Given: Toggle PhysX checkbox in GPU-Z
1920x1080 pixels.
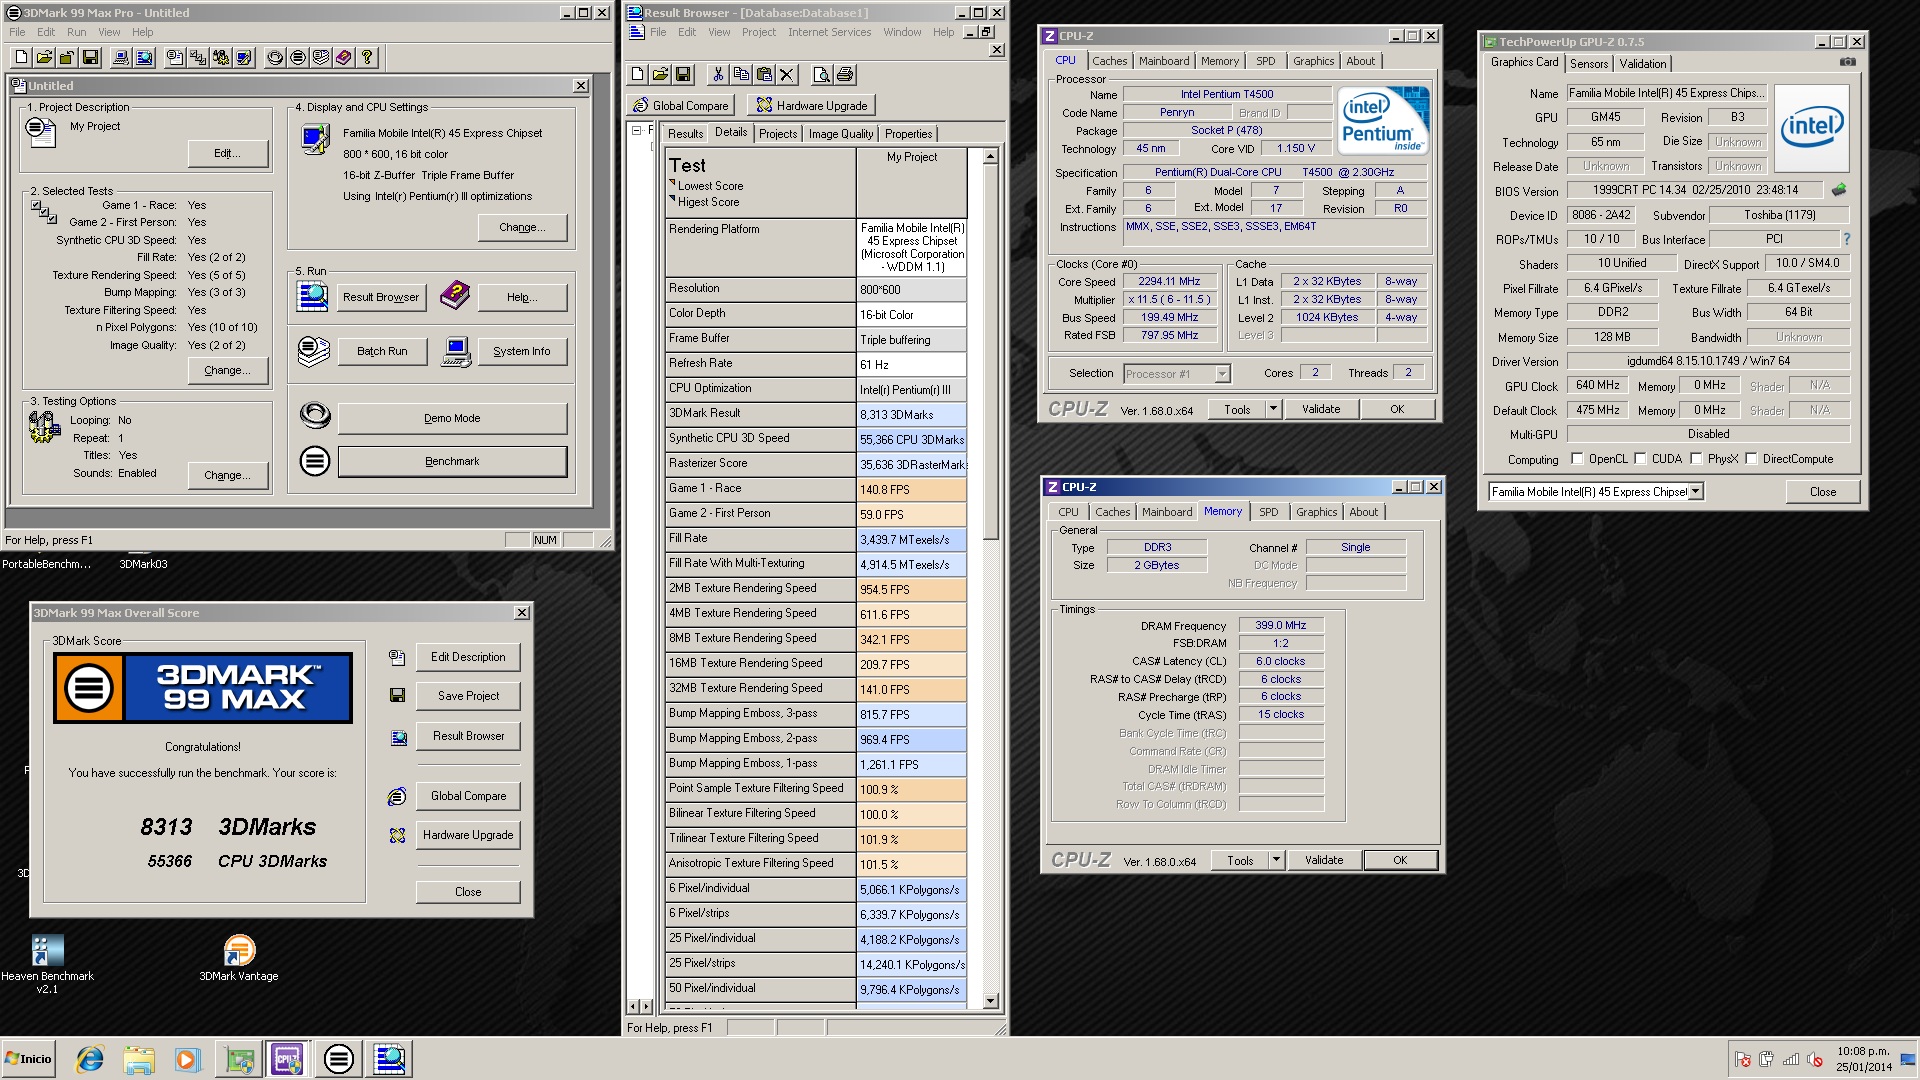Looking at the screenshot, I should [1696, 459].
